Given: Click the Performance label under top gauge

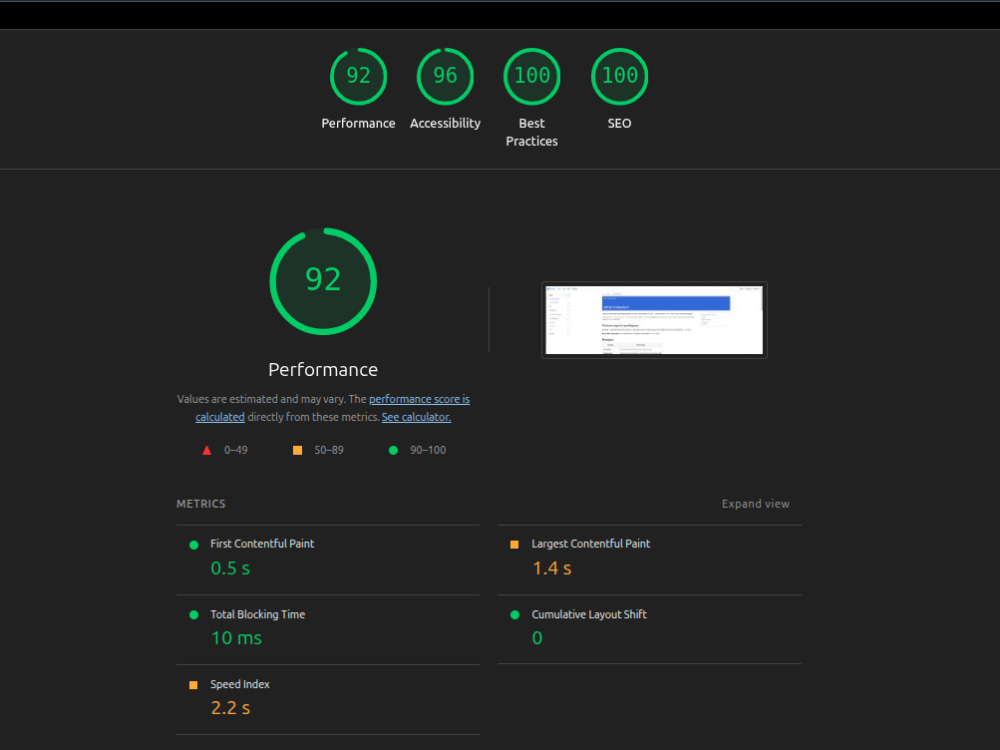Looking at the screenshot, I should [x=358, y=123].
